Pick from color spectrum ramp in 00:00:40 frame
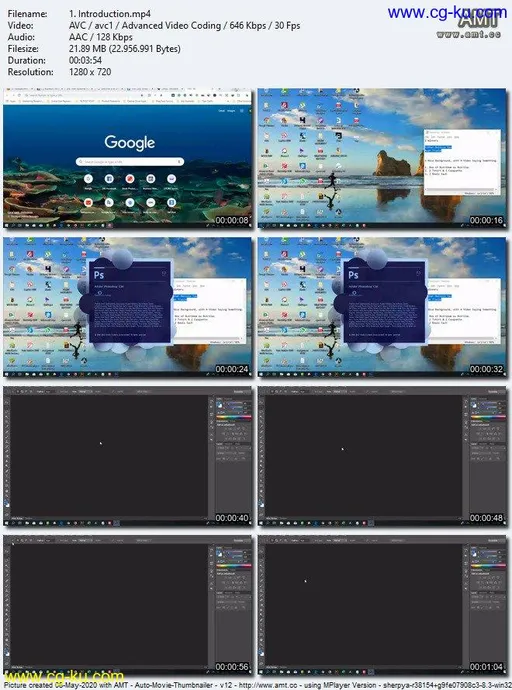The height and width of the screenshot is (690, 512). (234, 417)
